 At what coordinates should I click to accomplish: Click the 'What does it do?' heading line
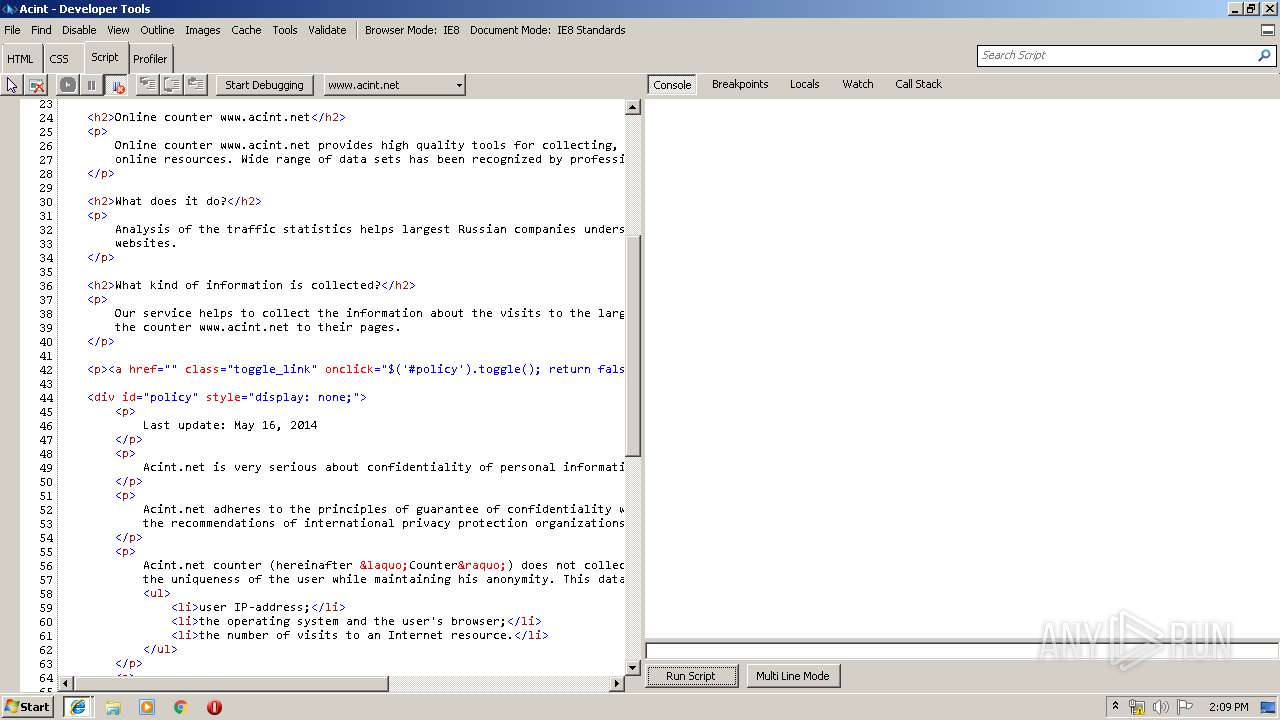coord(174,201)
